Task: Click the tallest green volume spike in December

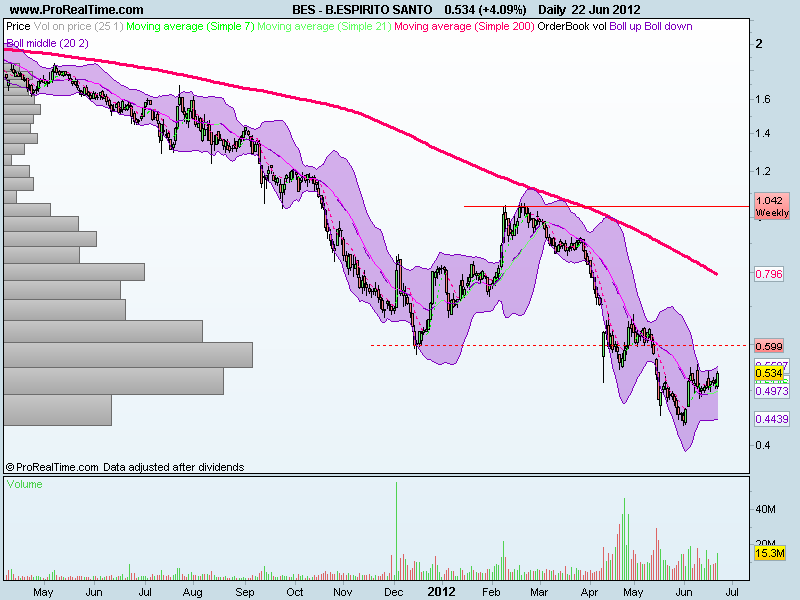Action: pyautogui.click(x=396, y=531)
